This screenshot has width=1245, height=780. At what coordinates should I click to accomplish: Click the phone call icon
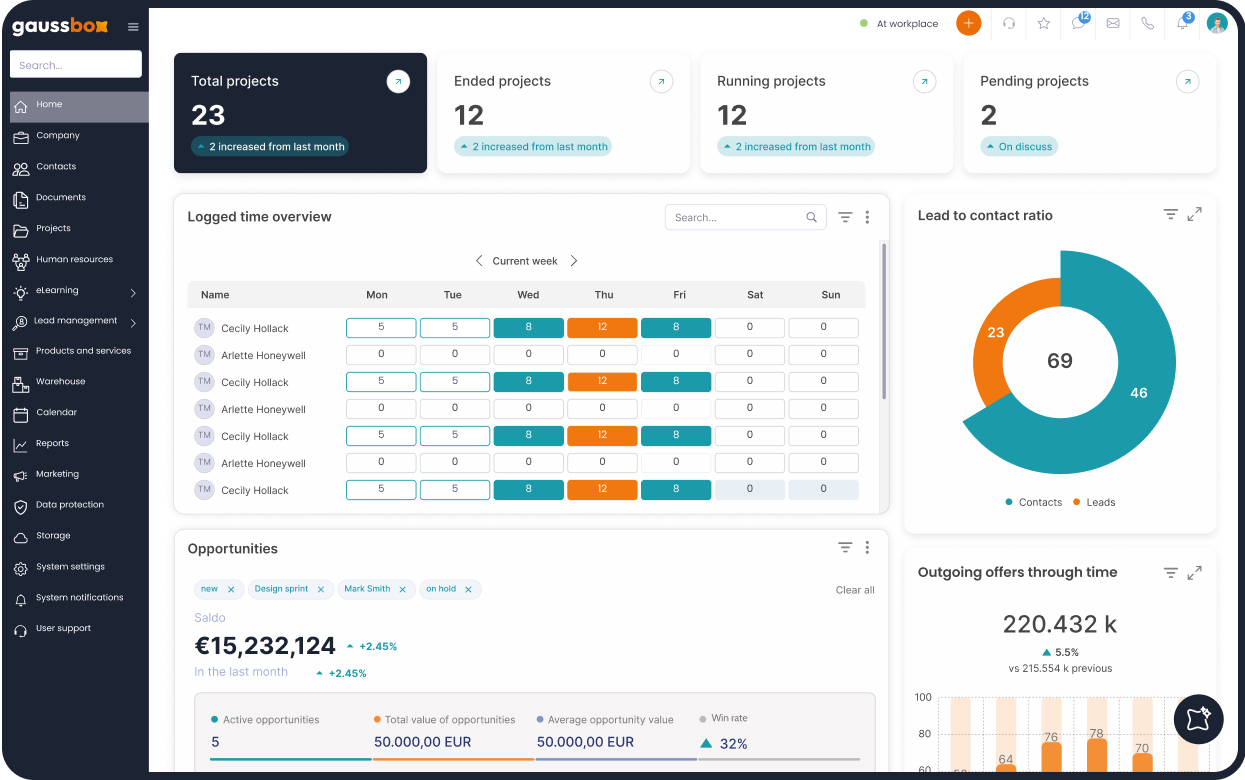pyautogui.click(x=1147, y=24)
